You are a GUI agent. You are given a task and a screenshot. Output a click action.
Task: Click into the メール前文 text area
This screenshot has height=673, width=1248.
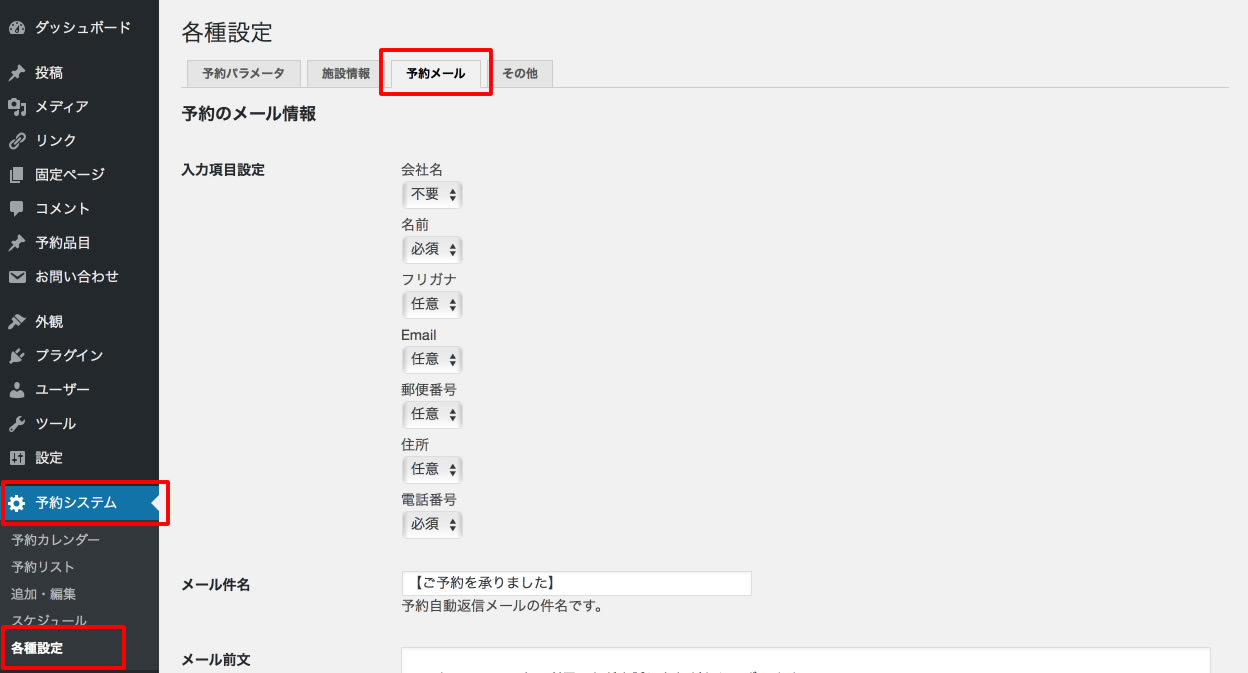[x=806, y=660]
